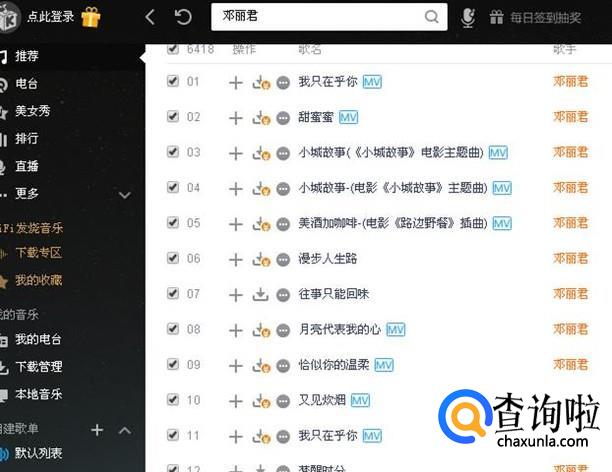The height and width of the screenshot is (472, 612).
Task: Click the 歌名 column header
Action: click(x=310, y=49)
